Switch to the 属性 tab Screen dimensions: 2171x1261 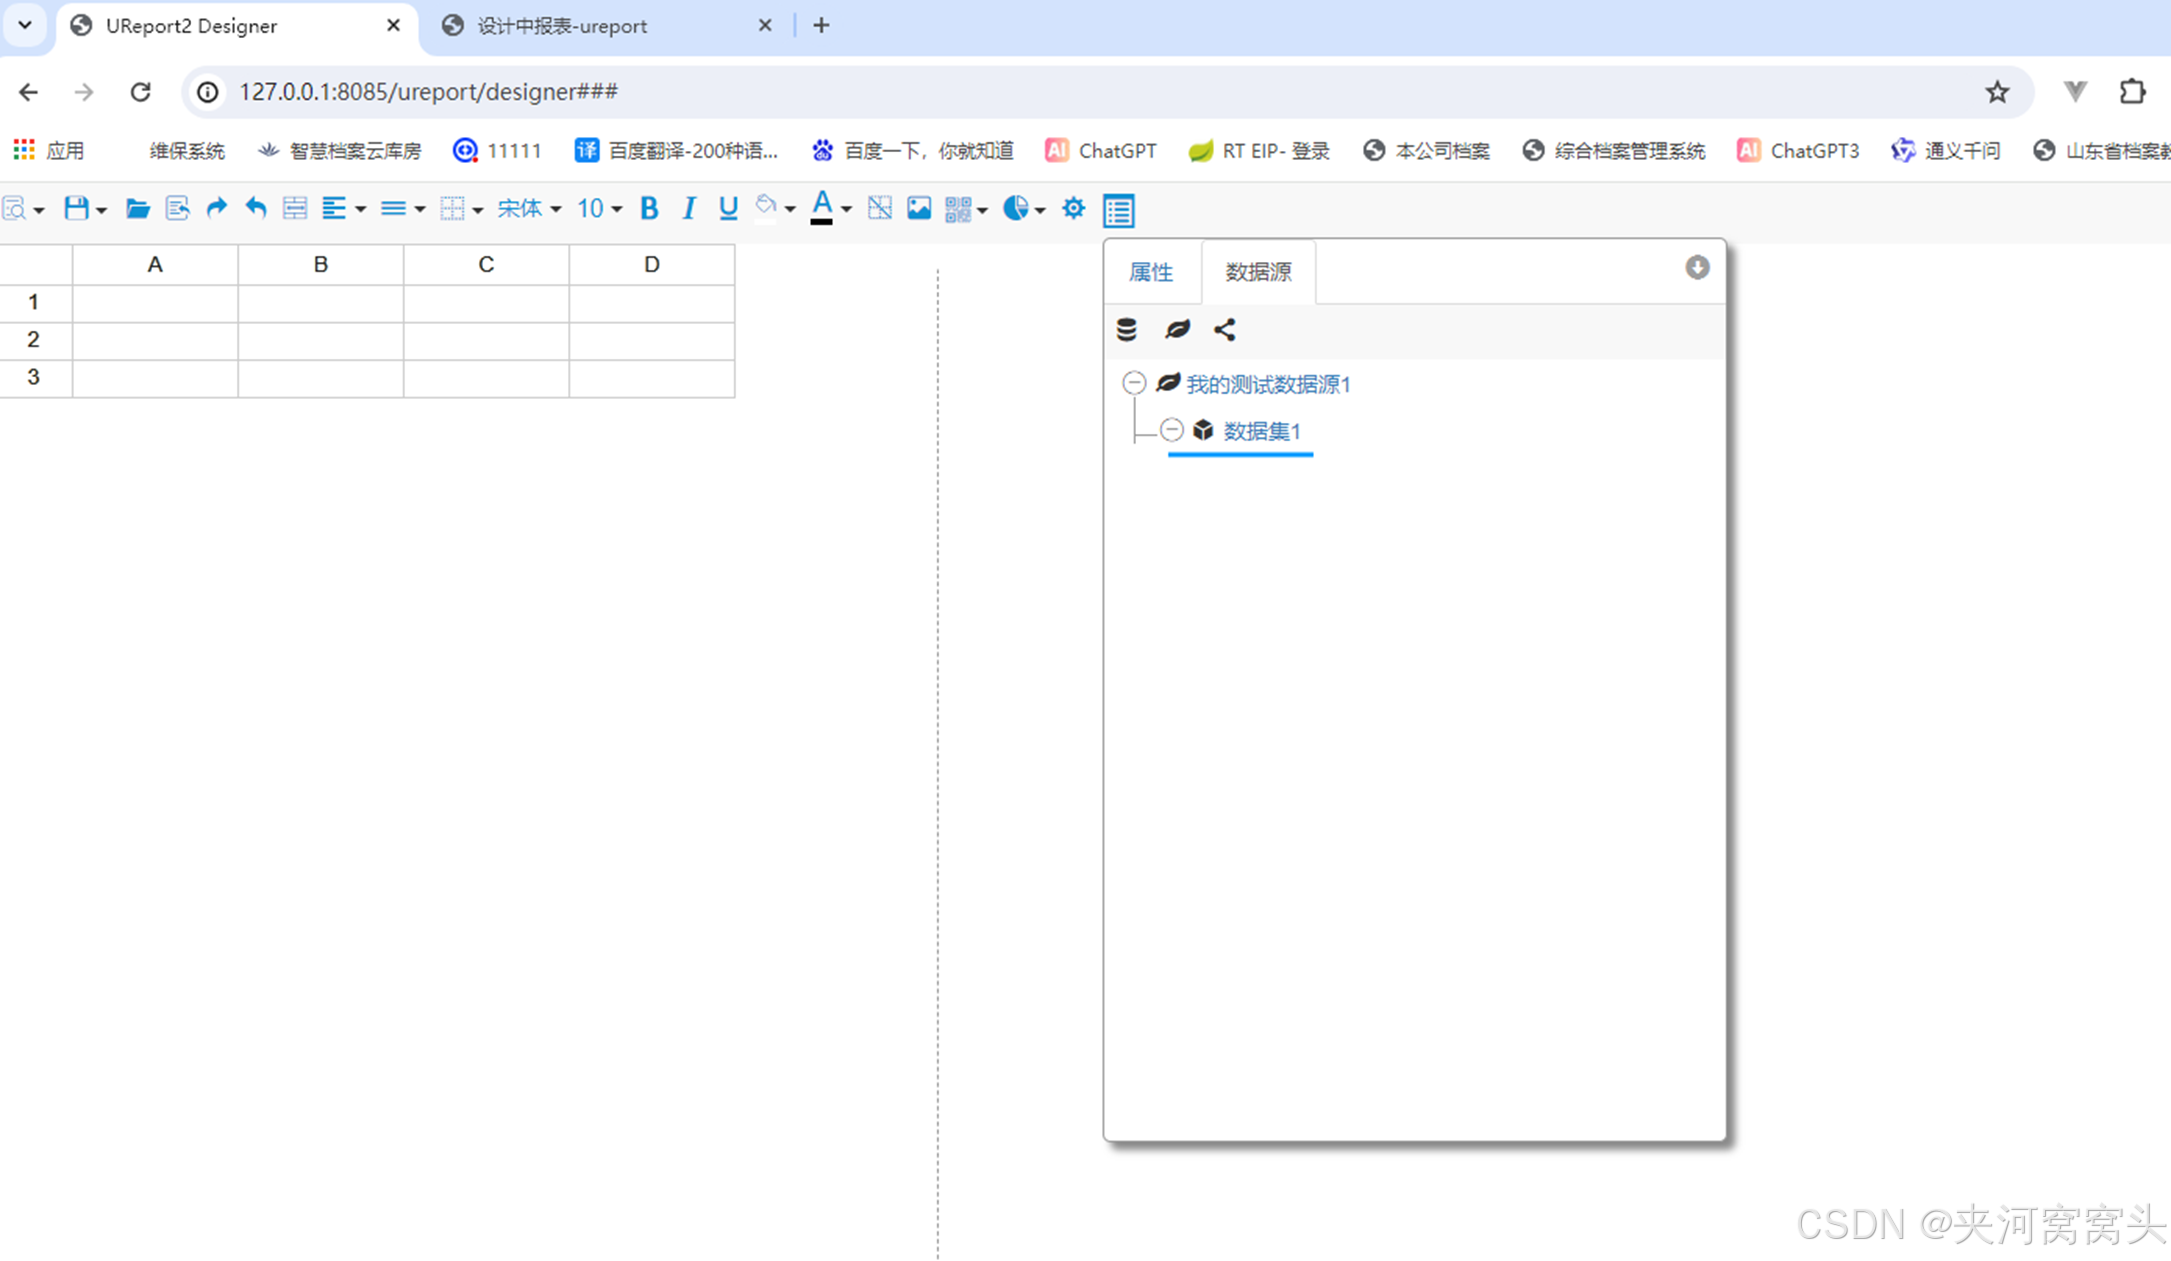click(x=1151, y=272)
